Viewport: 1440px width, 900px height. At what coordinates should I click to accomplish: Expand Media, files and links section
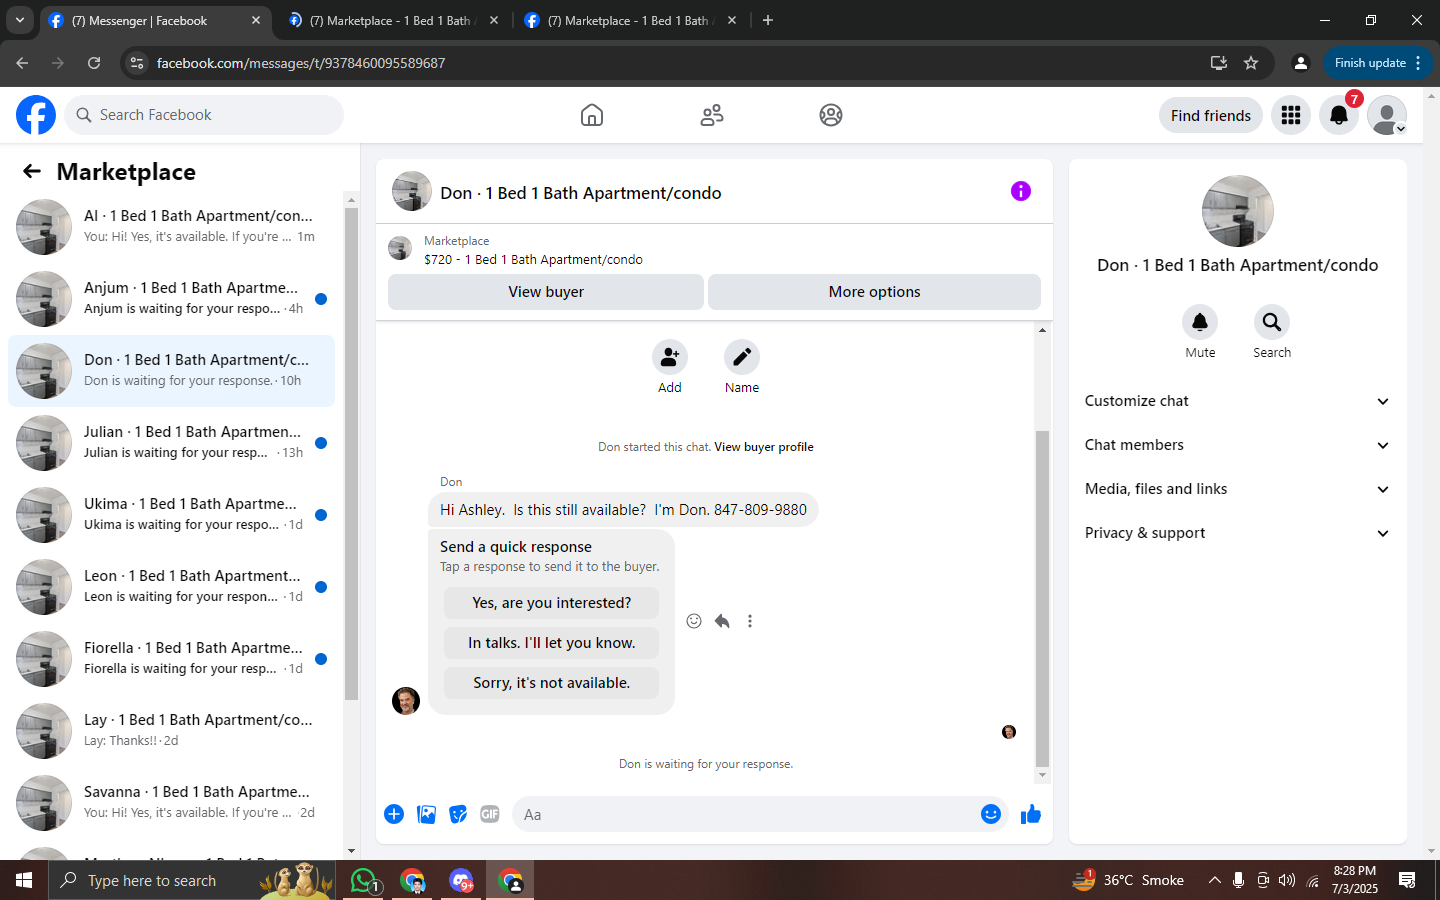[x=1238, y=489]
